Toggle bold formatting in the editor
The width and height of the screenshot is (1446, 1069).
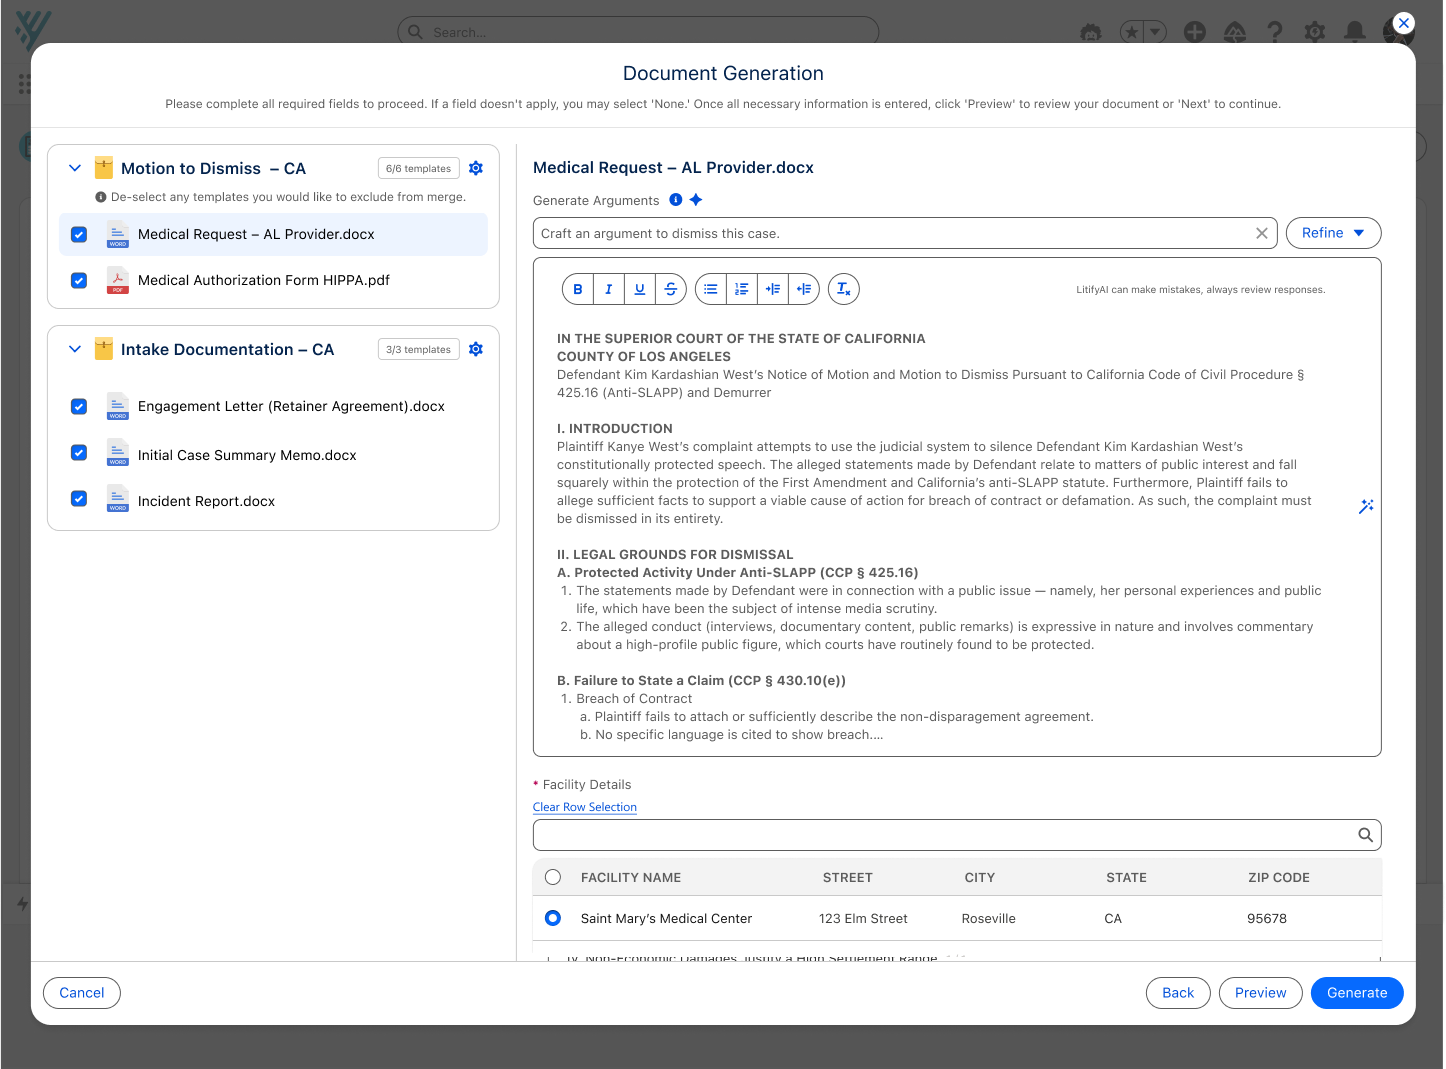(578, 289)
